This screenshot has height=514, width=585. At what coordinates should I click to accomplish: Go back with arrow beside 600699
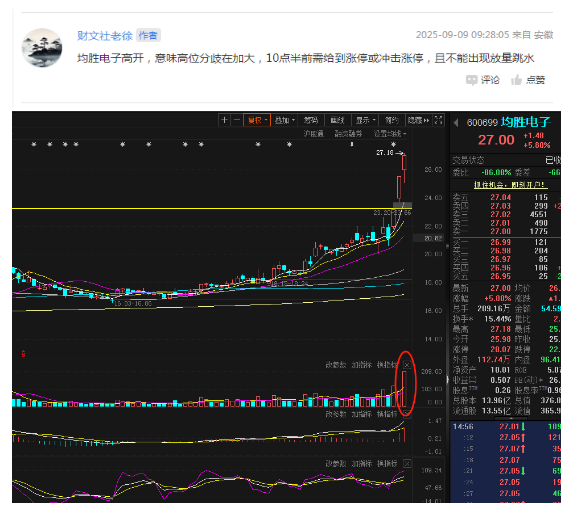click(x=456, y=123)
